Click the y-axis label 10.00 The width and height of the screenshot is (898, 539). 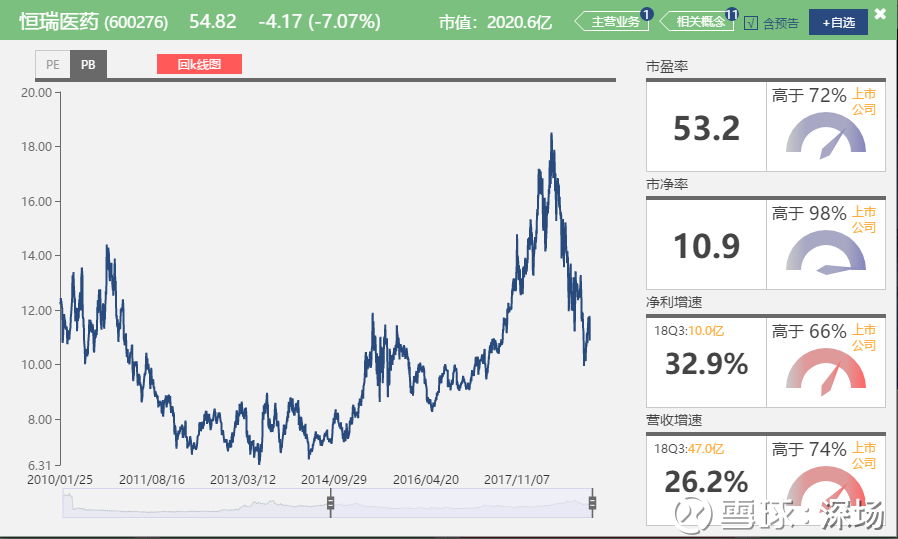click(x=37, y=365)
